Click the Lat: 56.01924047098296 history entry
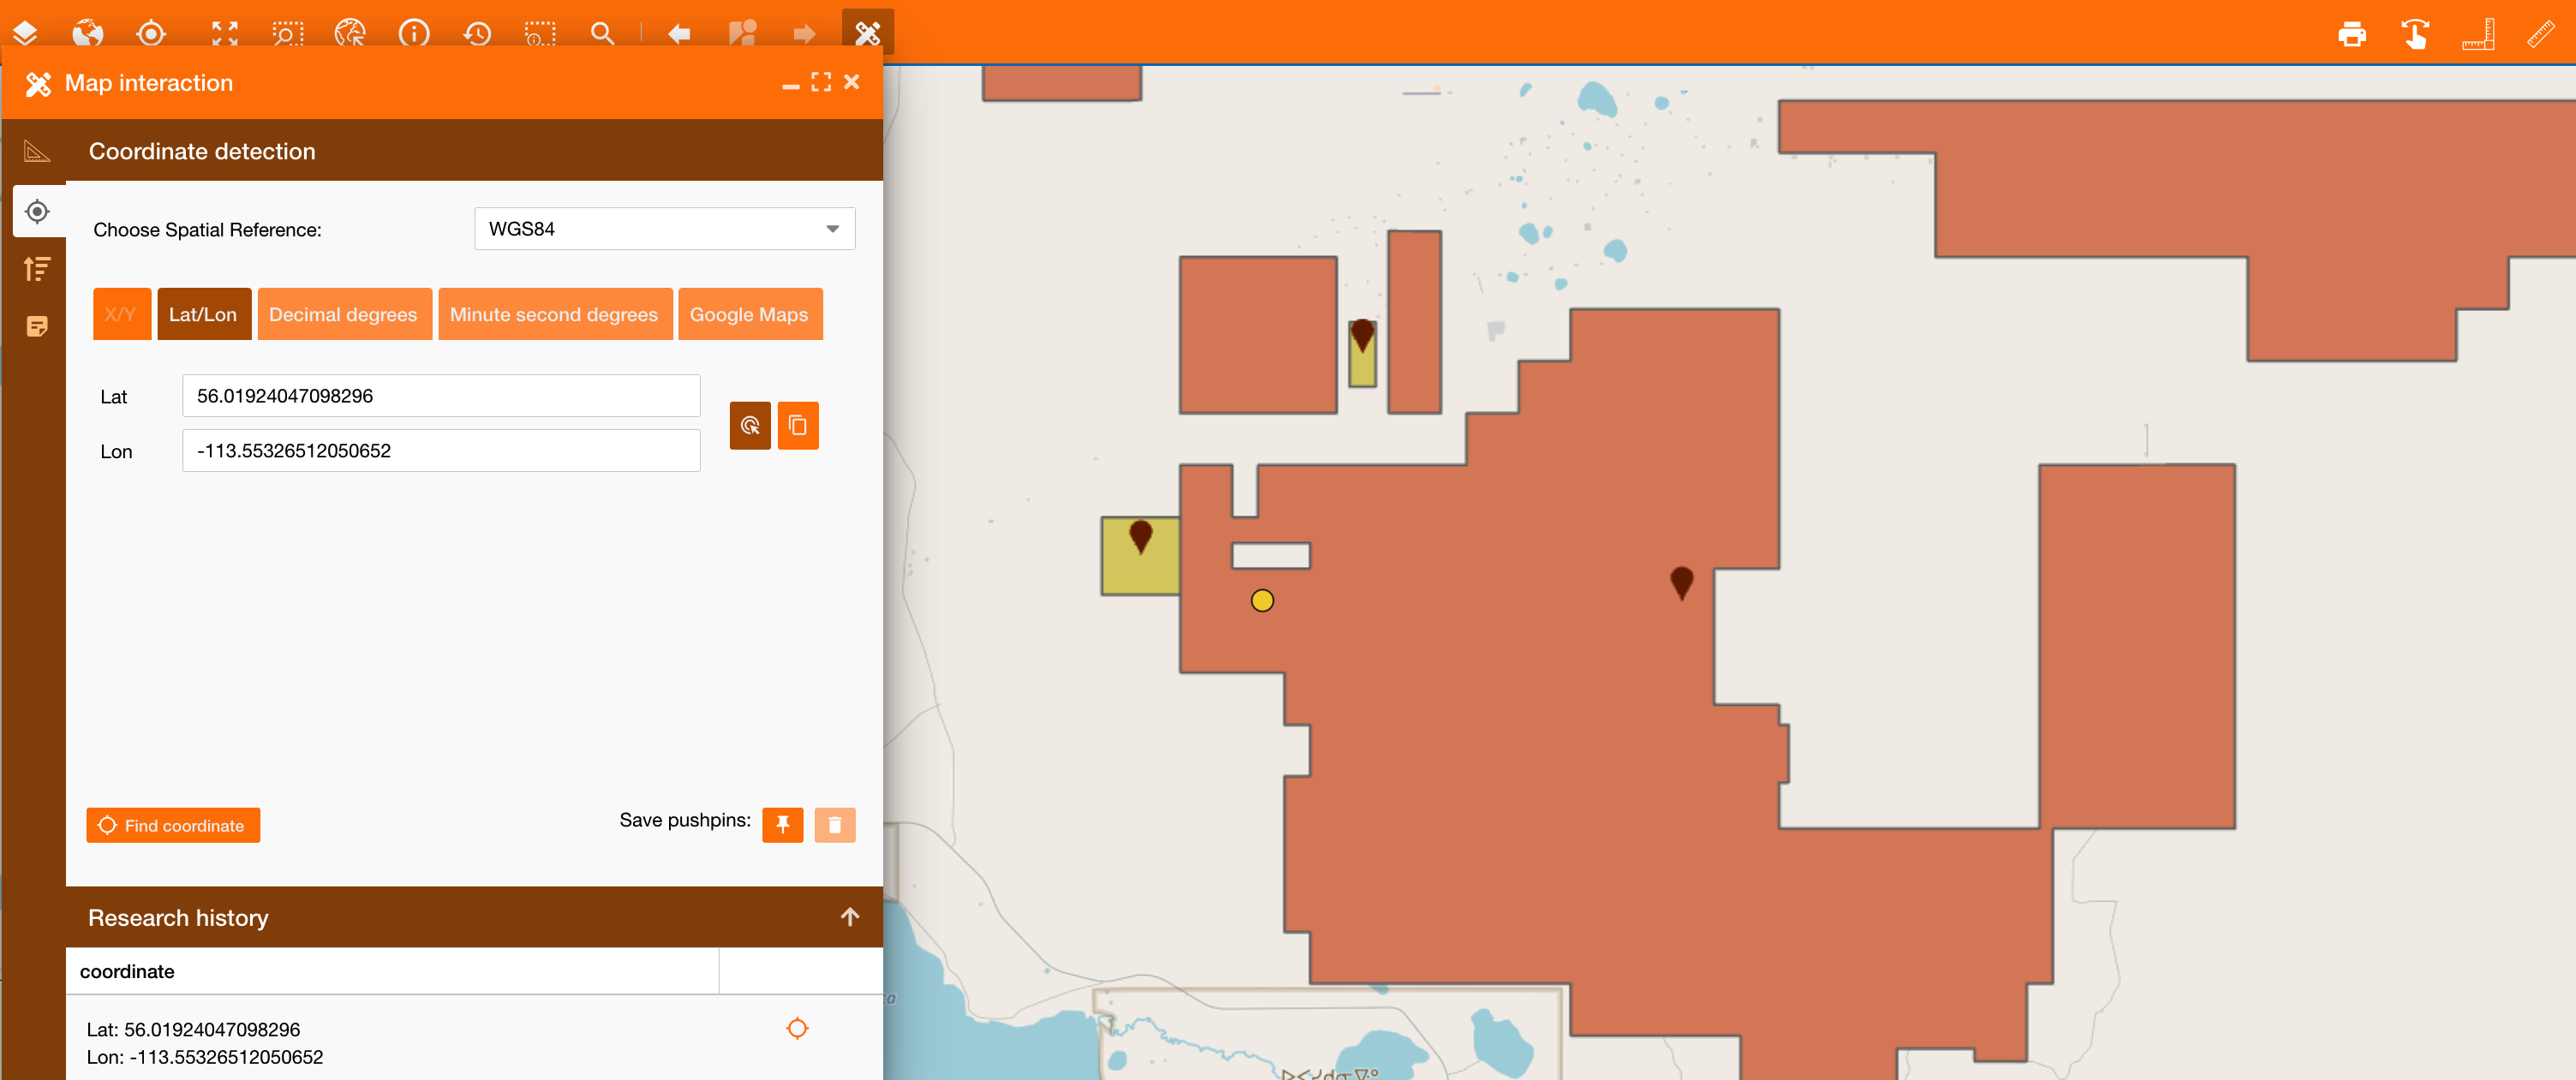The image size is (2576, 1080). (193, 1029)
